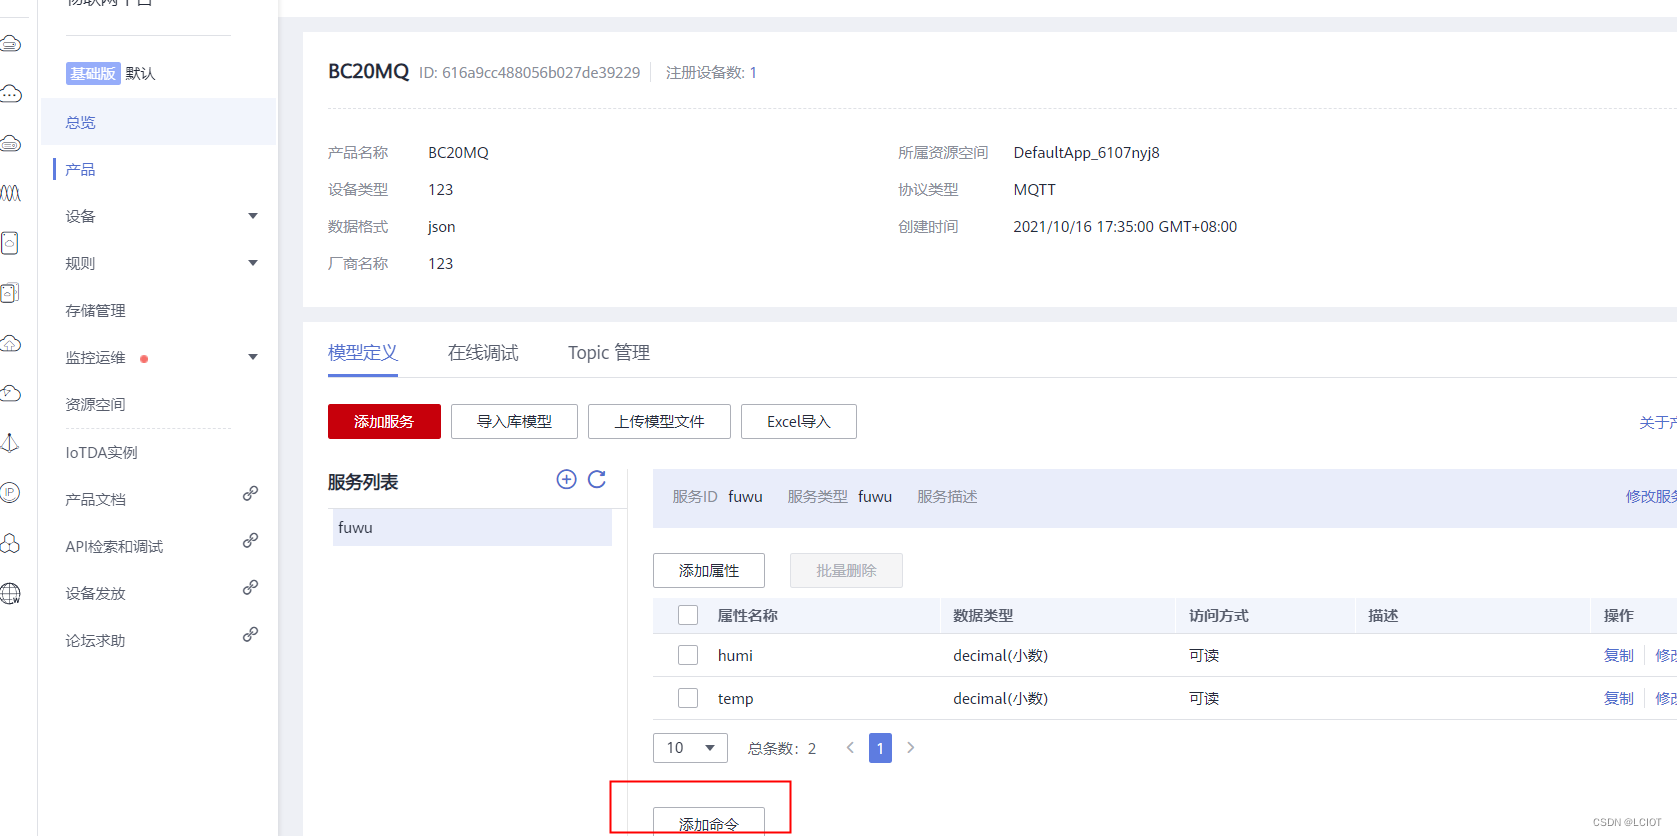
Task: Click the cloud with three dots icon
Action: (x=10, y=93)
